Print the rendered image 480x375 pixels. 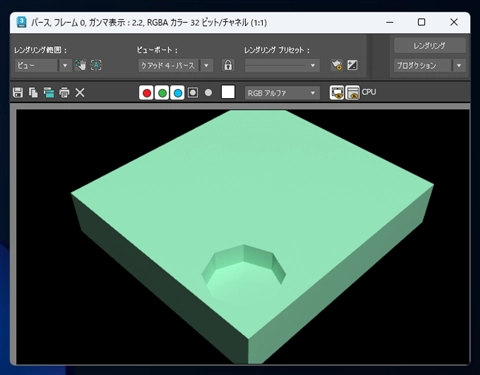[x=64, y=93]
